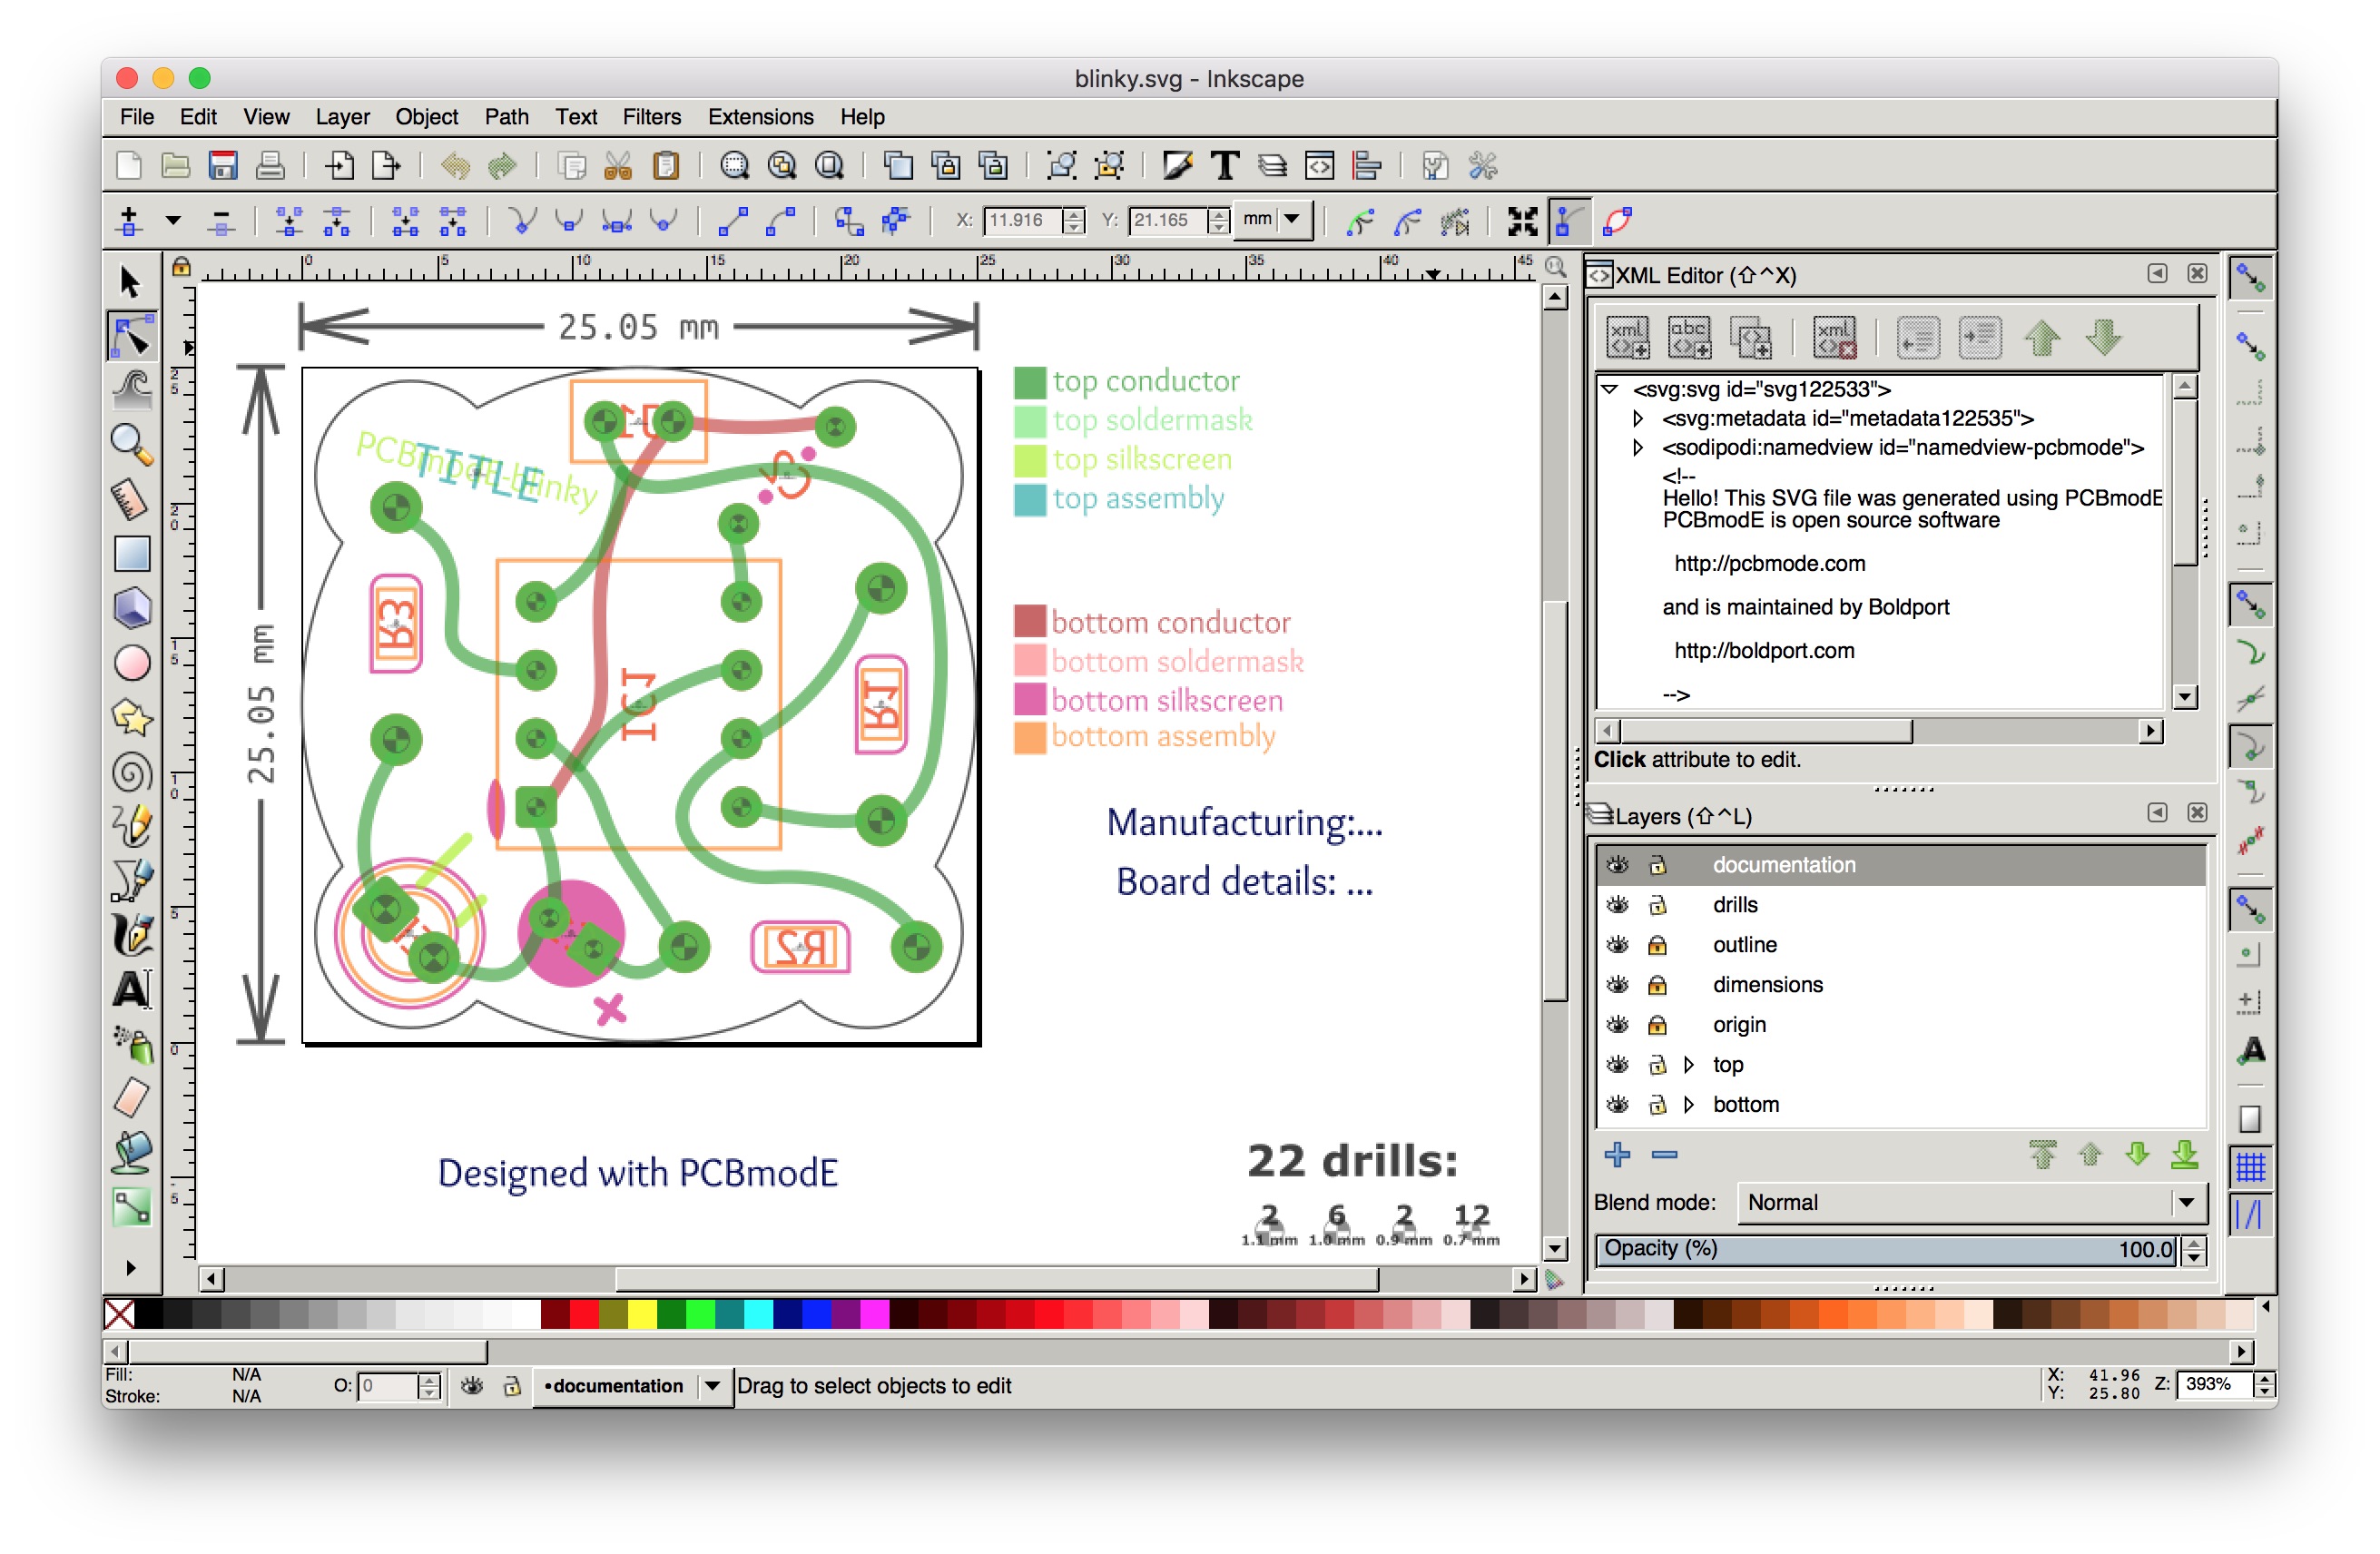Select the Star polygon tool
The image size is (2380, 1554).
pyautogui.click(x=131, y=717)
